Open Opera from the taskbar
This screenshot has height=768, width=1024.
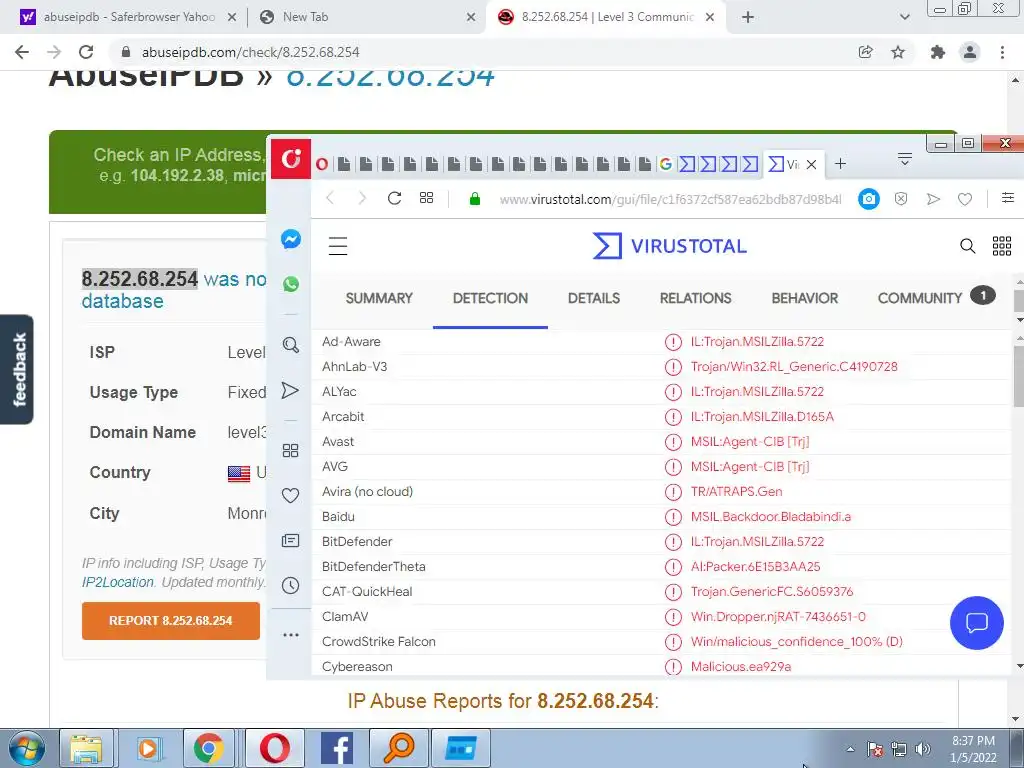pos(275,748)
